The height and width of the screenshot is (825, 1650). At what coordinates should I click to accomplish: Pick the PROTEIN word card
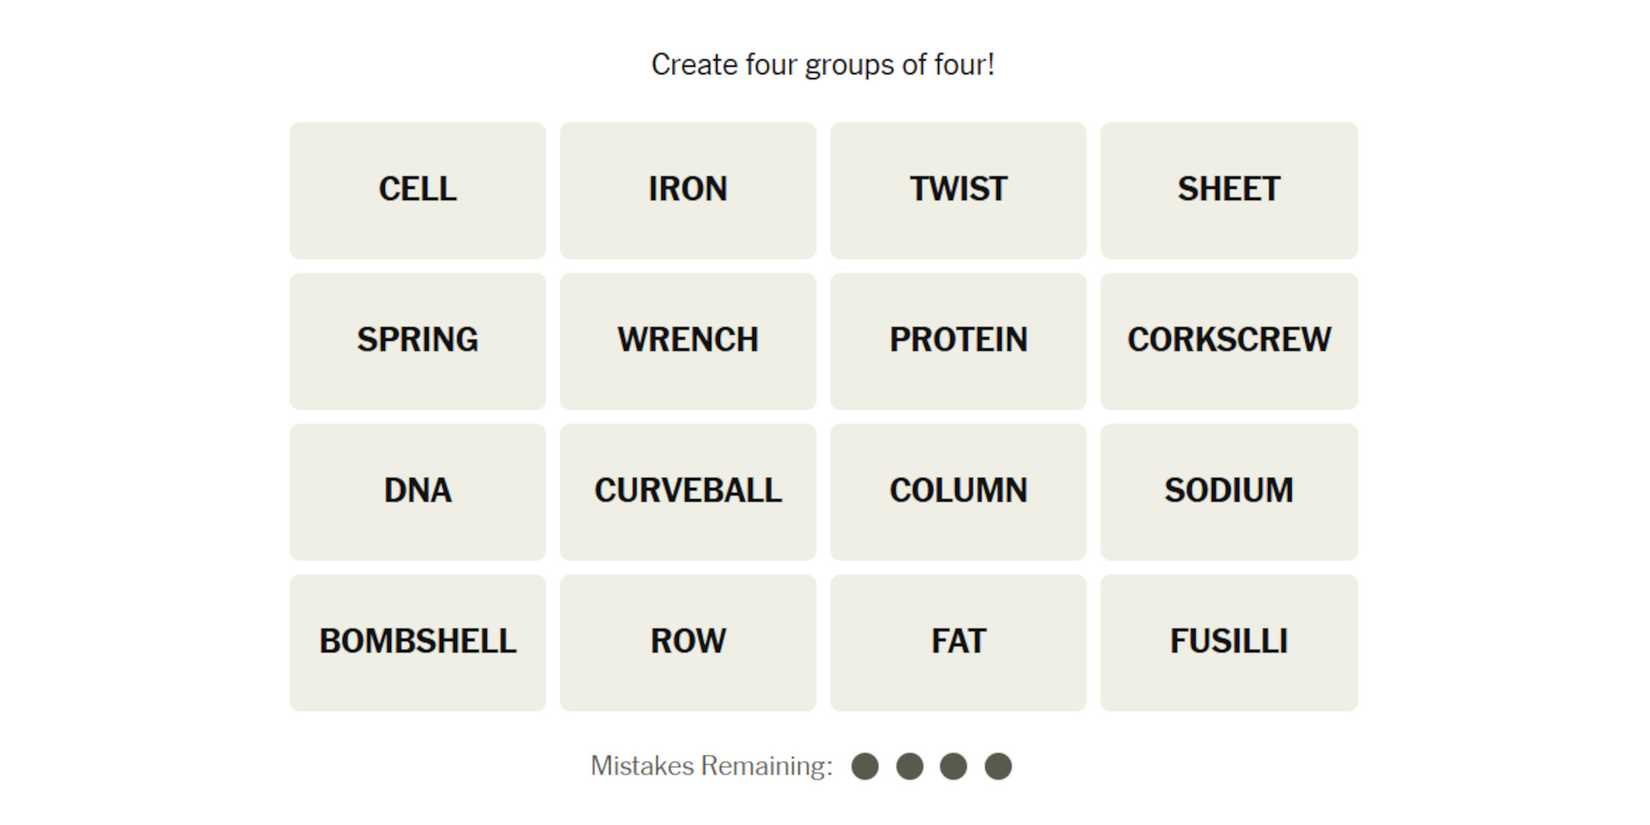[958, 341]
